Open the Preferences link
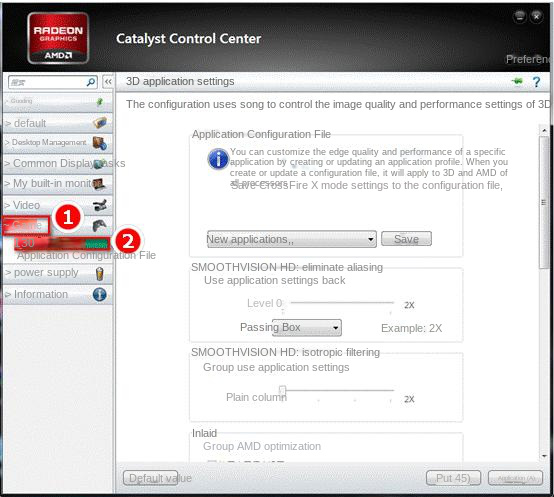This screenshot has width=554, height=497. [528, 59]
